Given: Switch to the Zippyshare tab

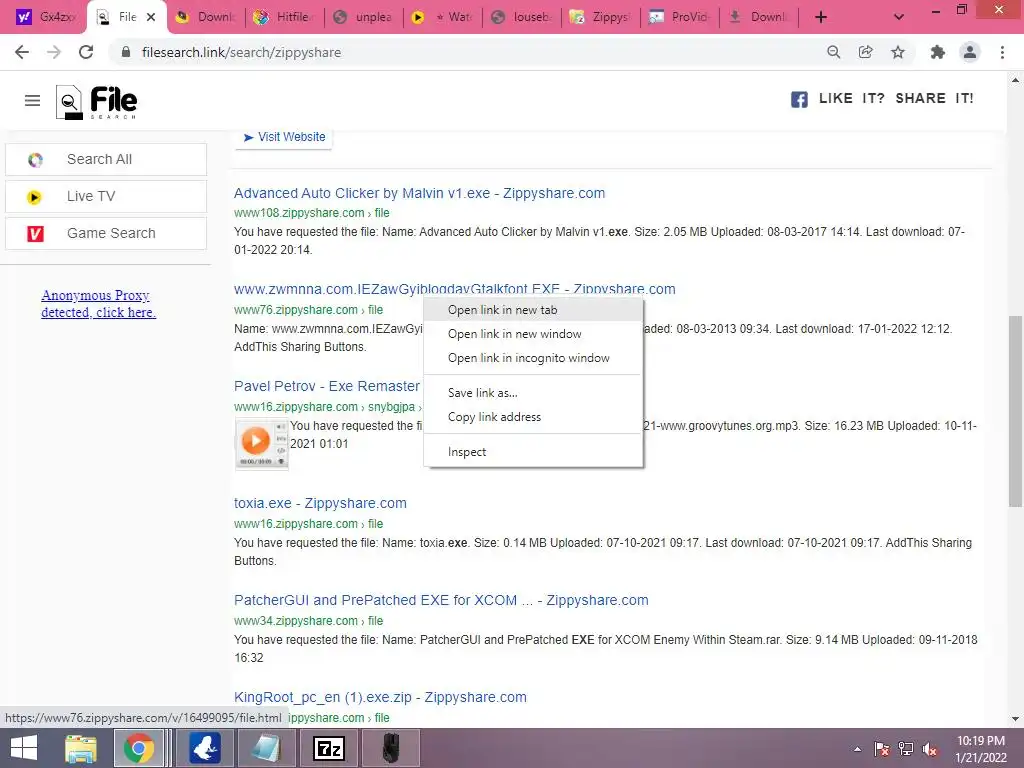Looking at the screenshot, I should click(601, 17).
